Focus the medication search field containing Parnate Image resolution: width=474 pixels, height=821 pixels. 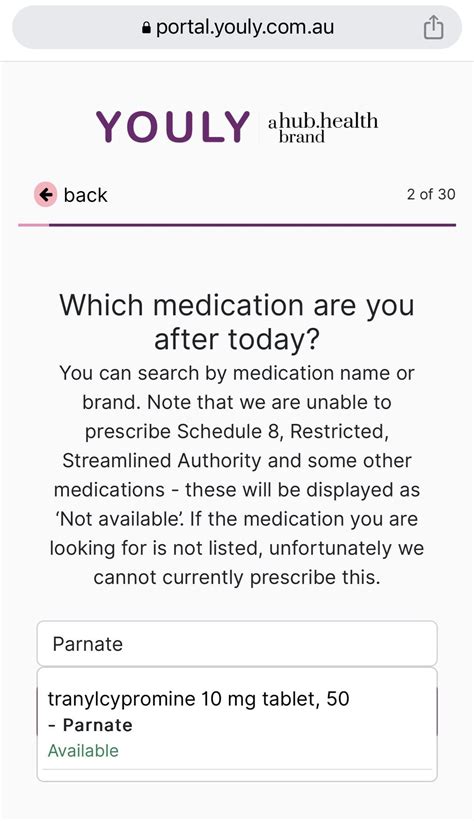point(237,644)
